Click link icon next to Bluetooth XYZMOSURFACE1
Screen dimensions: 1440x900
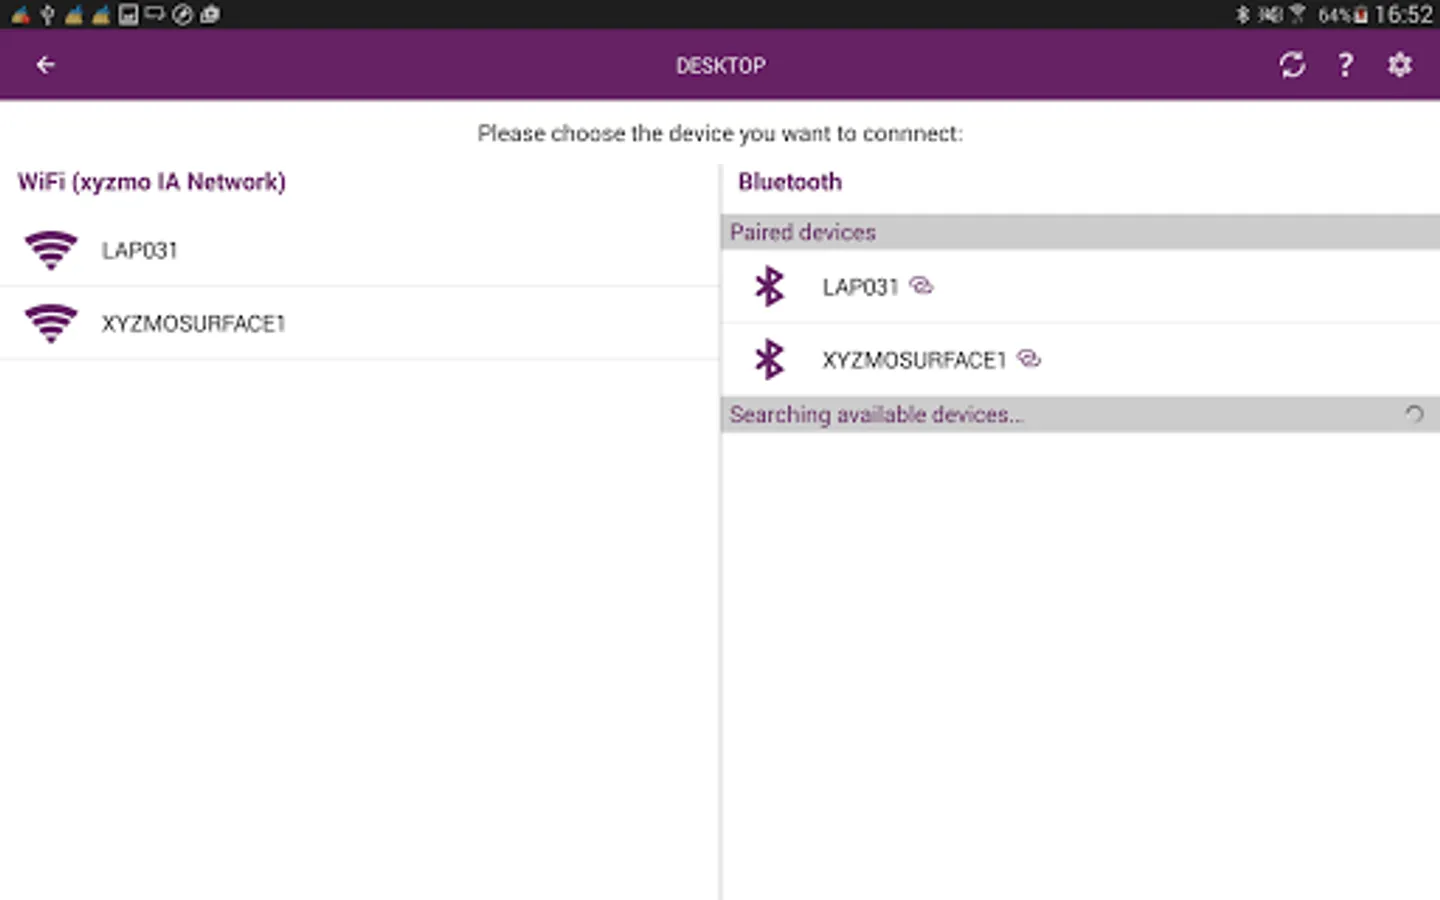click(1029, 358)
